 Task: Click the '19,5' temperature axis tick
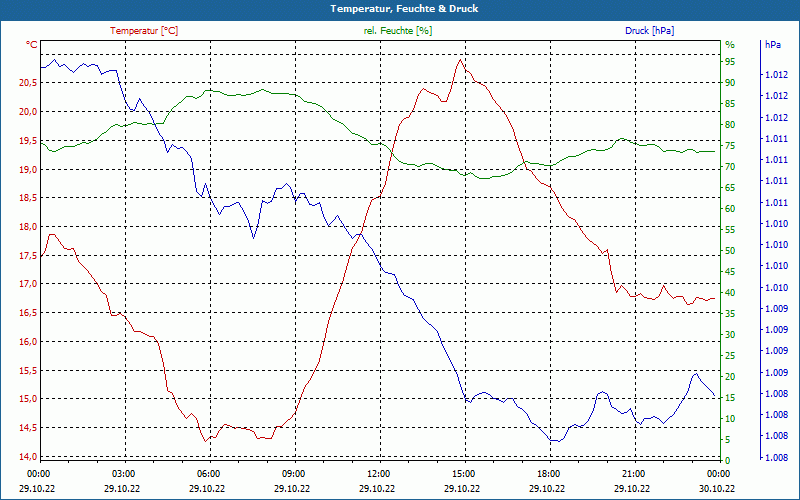[28, 140]
